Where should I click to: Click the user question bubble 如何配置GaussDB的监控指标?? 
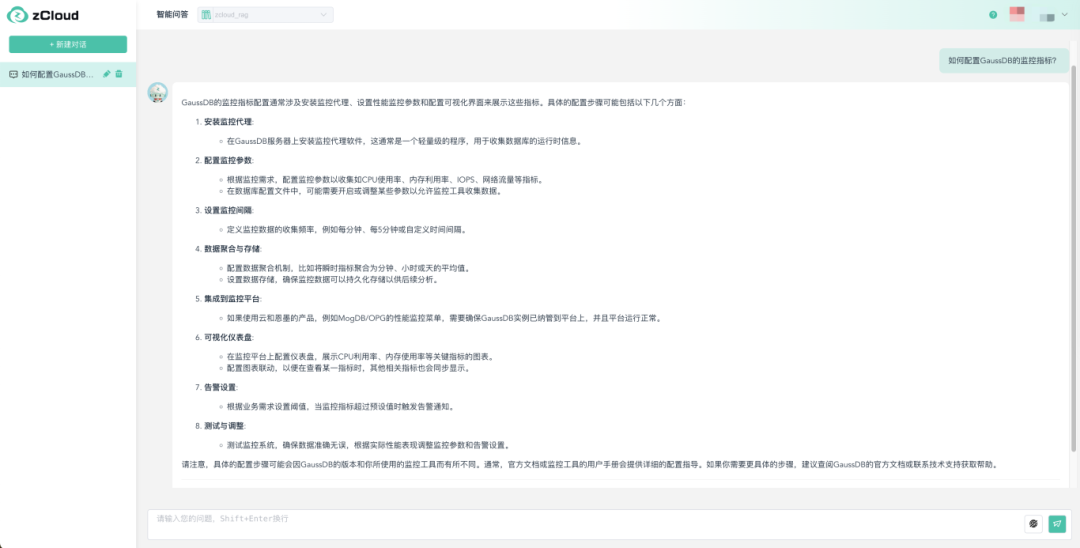point(1002,61)
